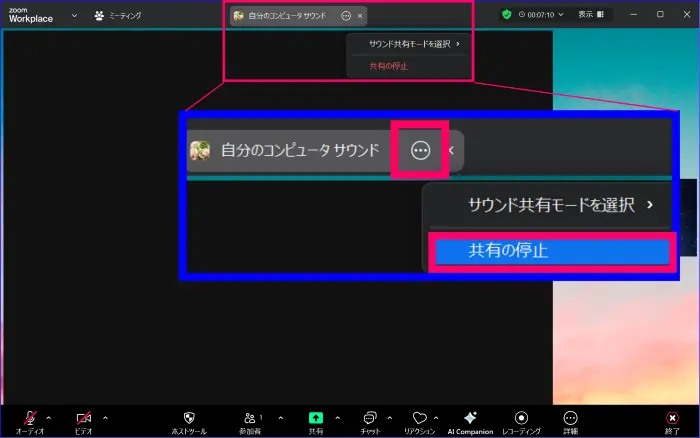This screenshot has width=700, height=438.
Task: Expand the dropdown arrow beside Zoom Workplace
Action: (x=74, y=15)
